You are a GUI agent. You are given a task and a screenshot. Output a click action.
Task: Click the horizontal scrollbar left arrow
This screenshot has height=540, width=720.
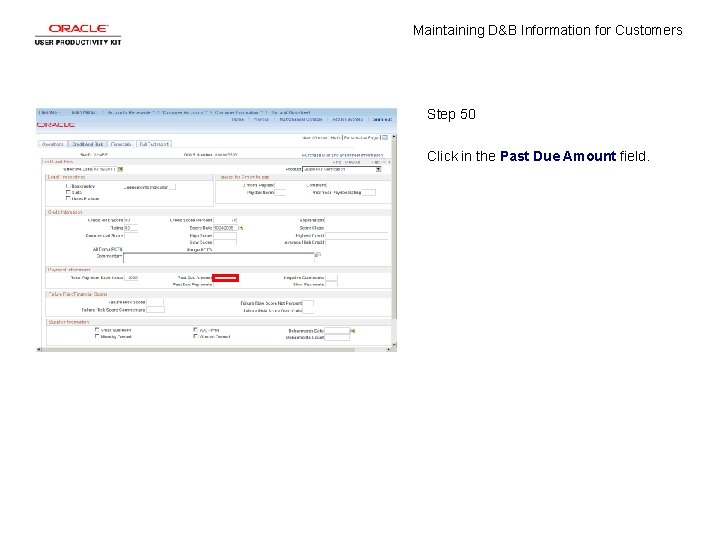pyautogui.click(x=39, y=349)
